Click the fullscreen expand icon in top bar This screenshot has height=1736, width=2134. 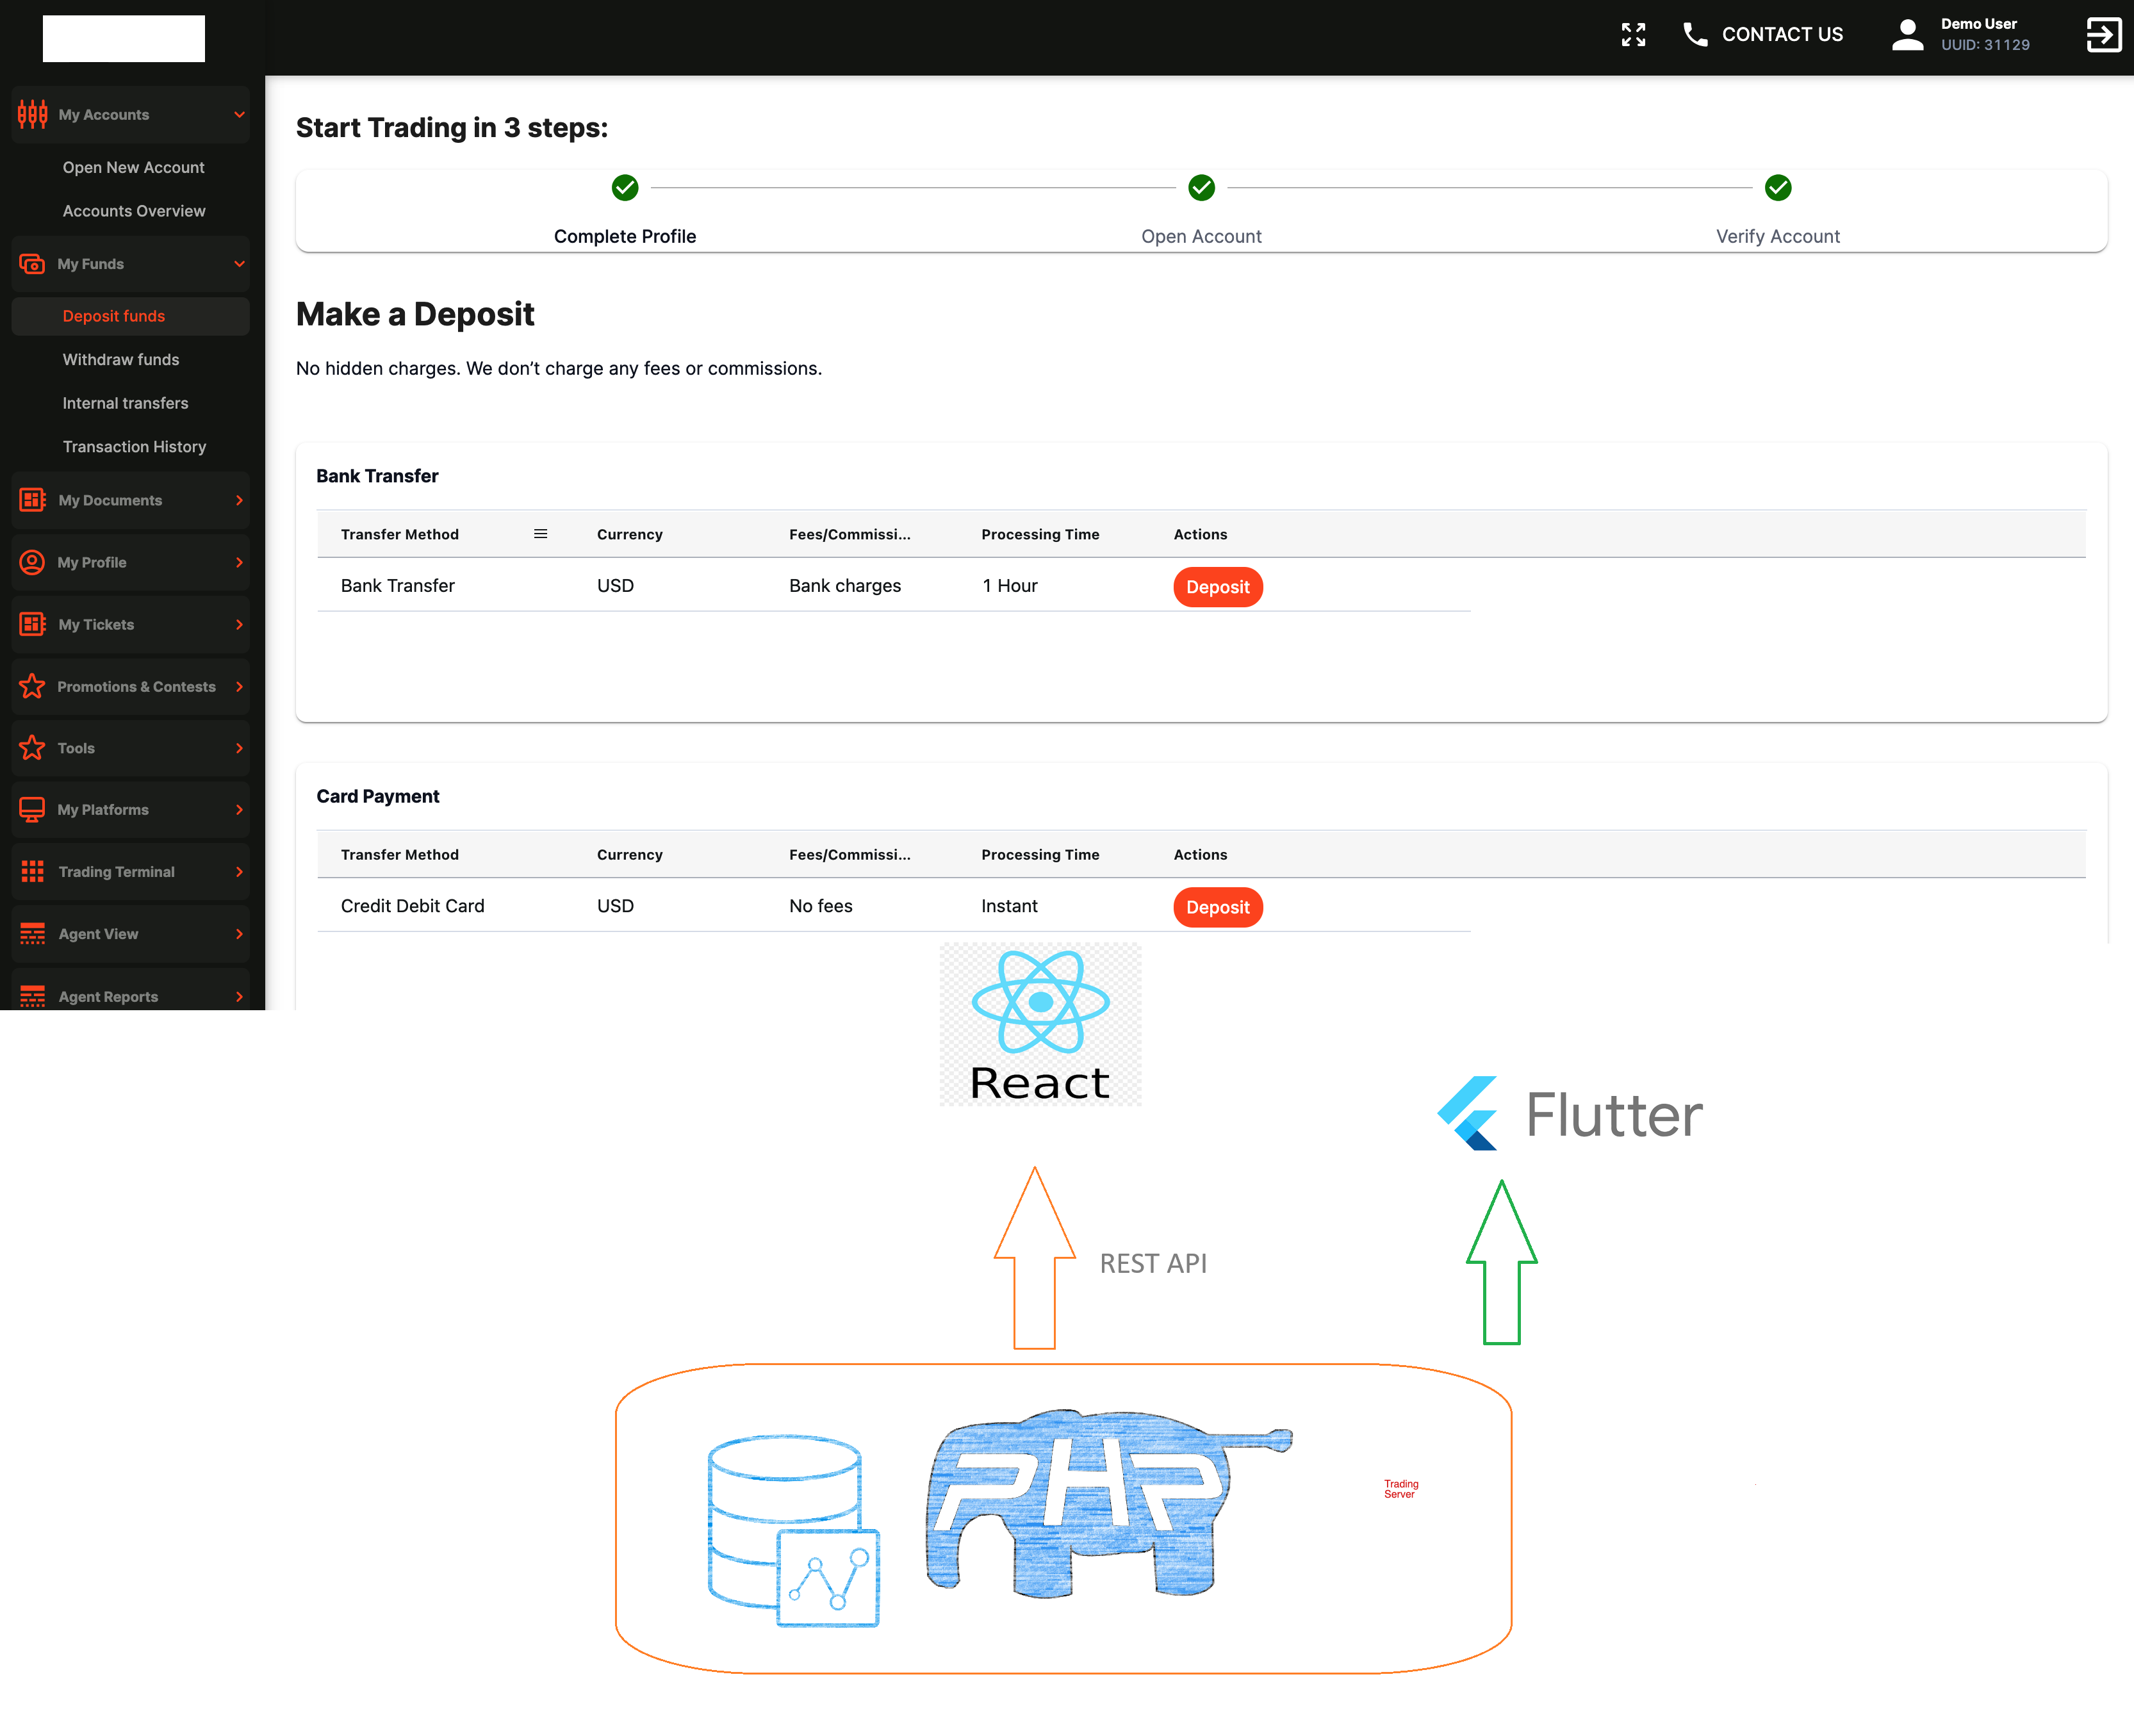[x=1633, y=34]
